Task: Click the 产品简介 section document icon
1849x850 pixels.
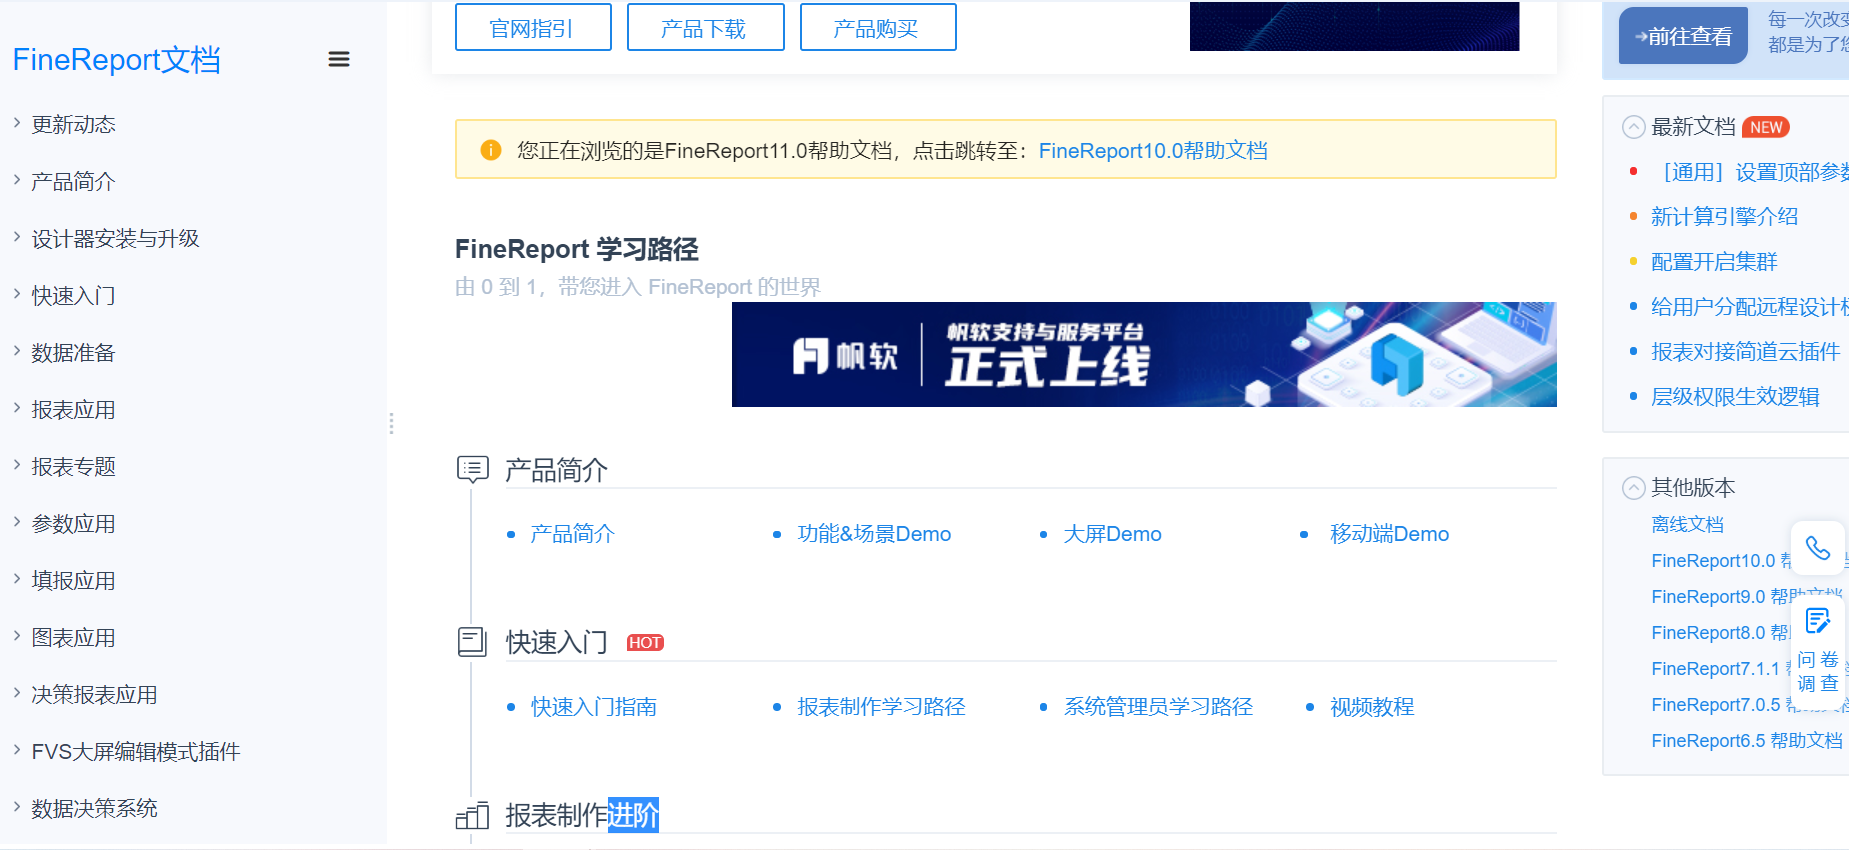Action: click(472, 469)
